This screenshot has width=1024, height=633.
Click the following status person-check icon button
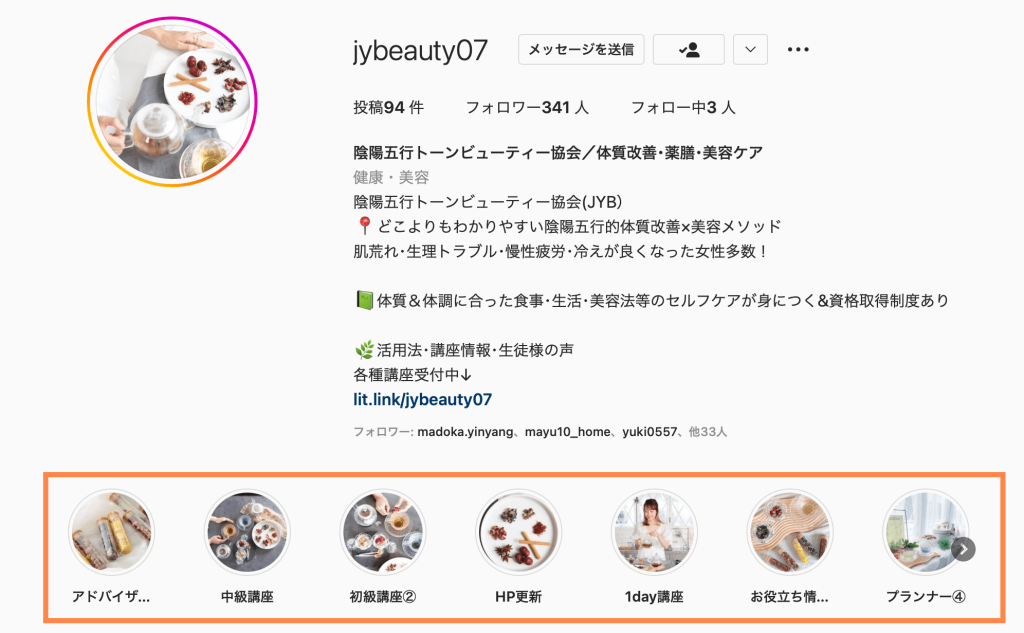[x=688, y=50]
